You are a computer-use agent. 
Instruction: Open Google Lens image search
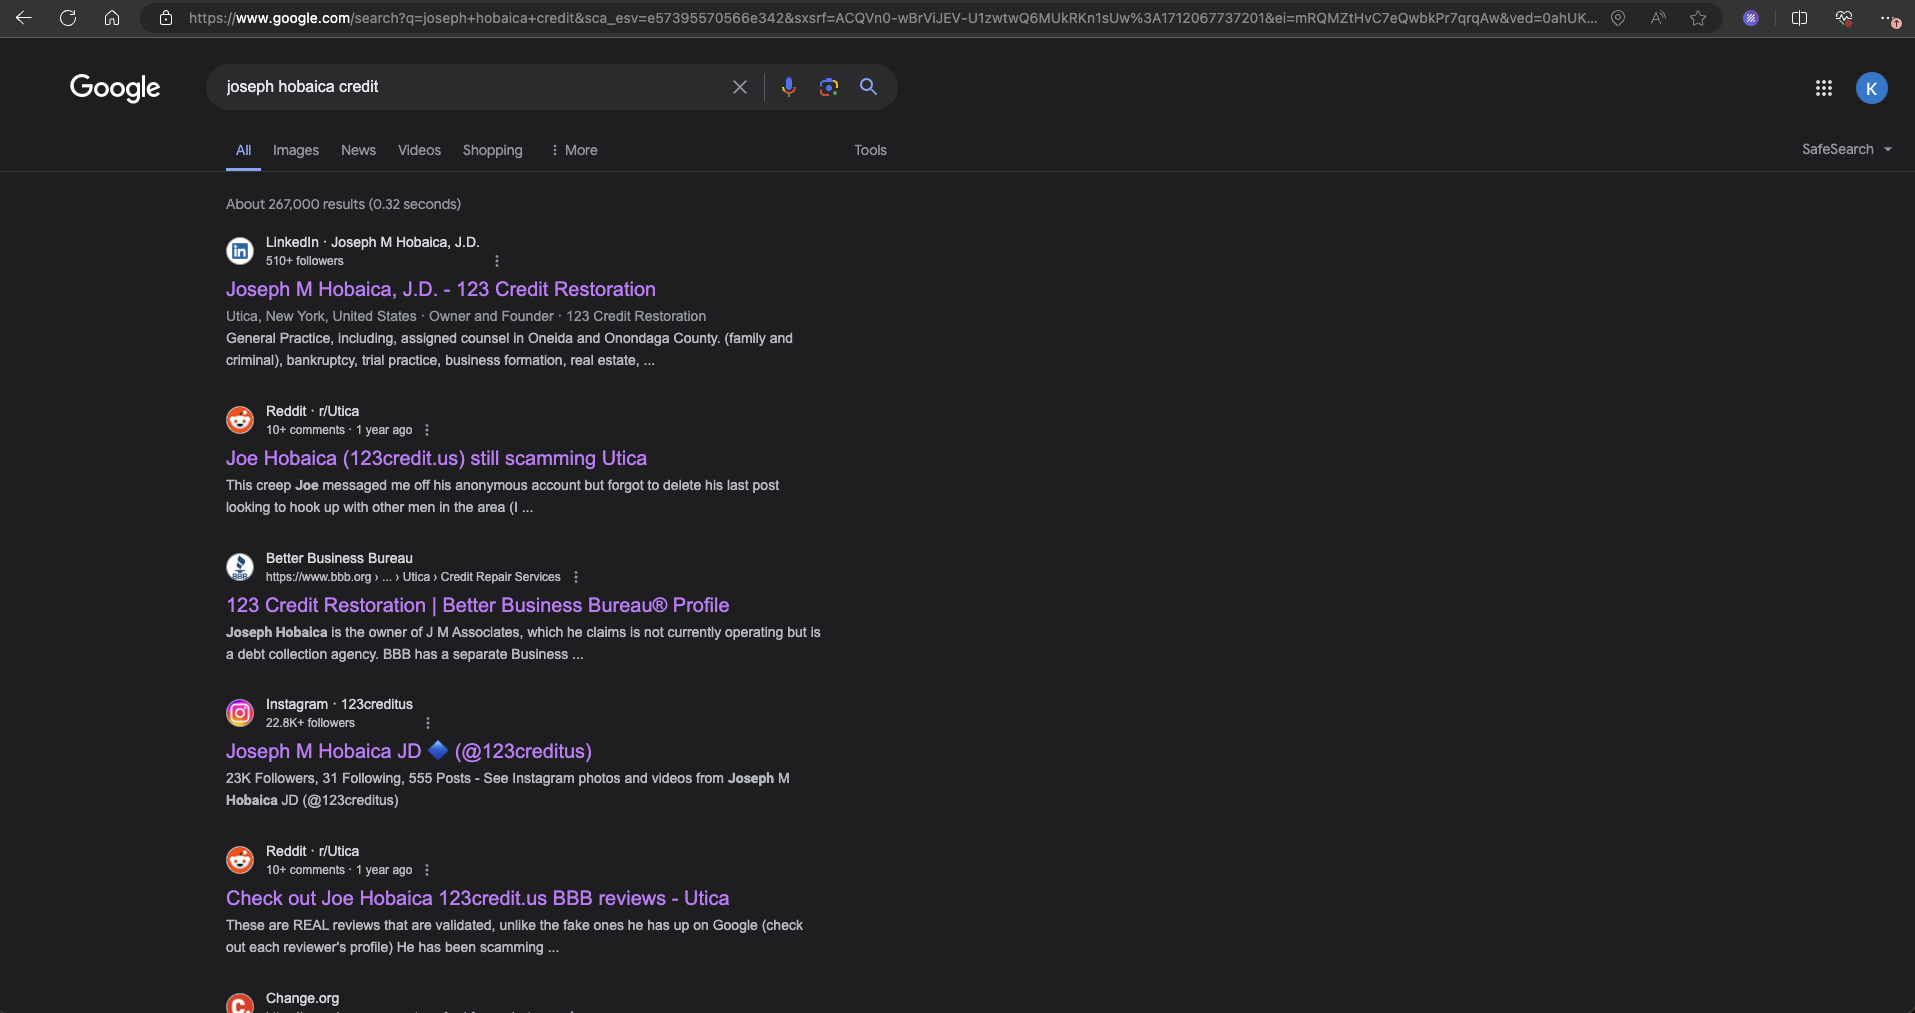(828, 87)
